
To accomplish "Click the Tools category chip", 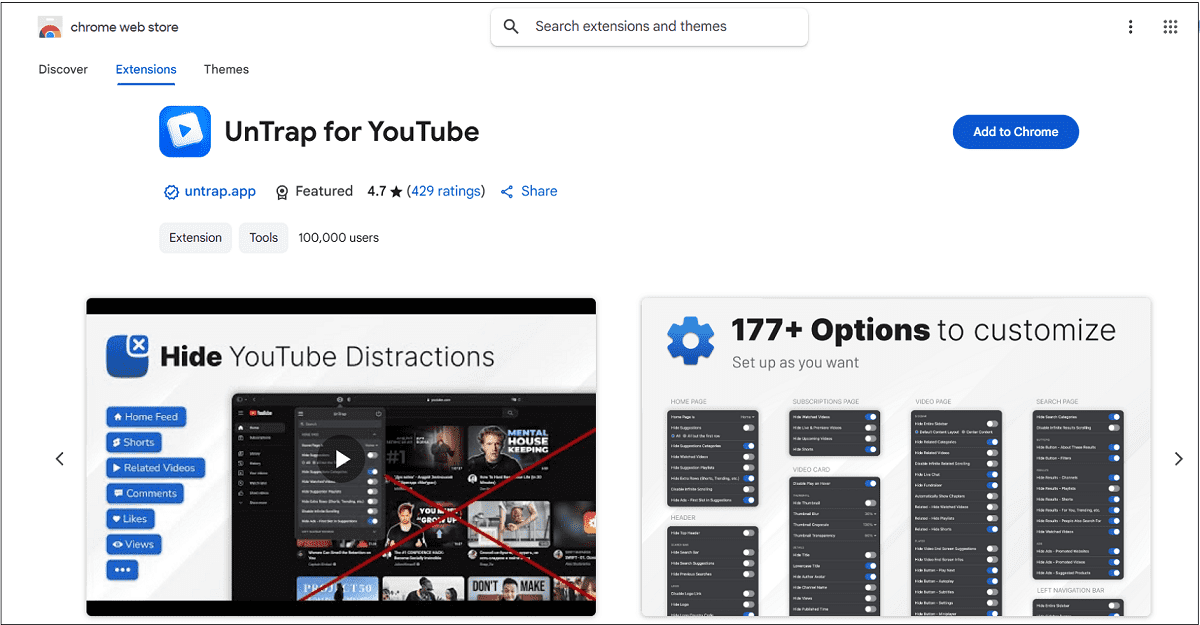I will coord(264,238).
